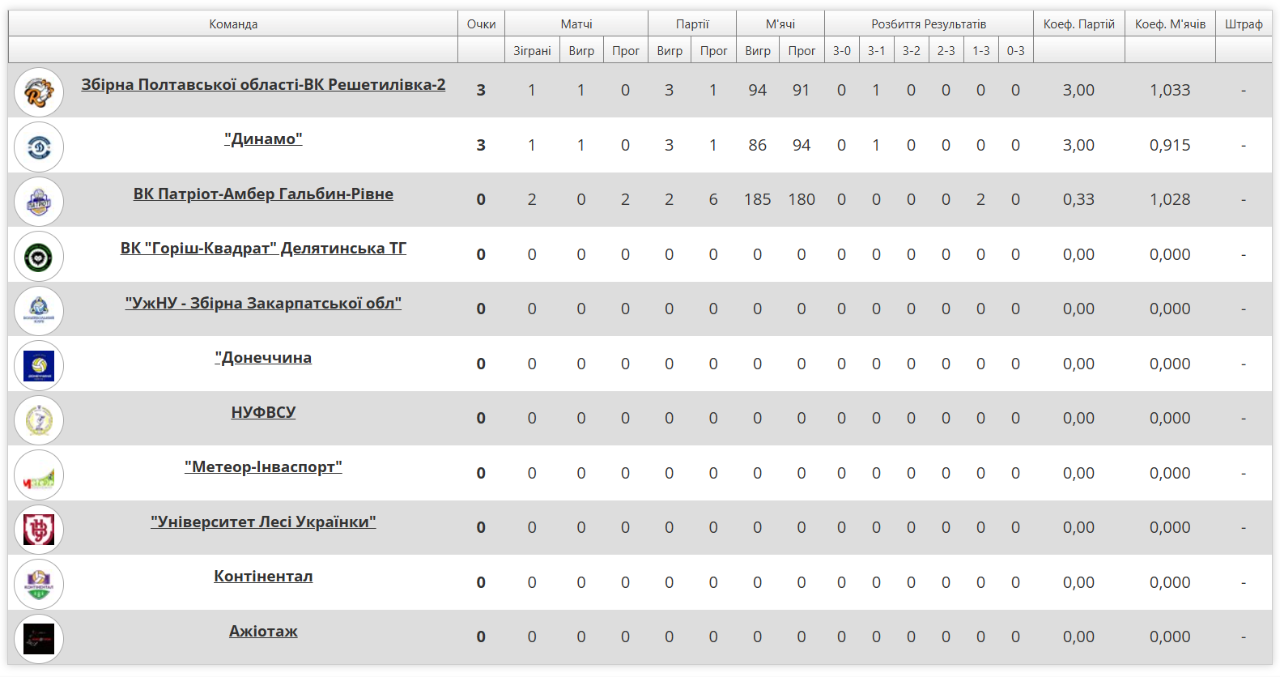
Task: Click the НУФВСУ team logo icon
Action: 39,419
